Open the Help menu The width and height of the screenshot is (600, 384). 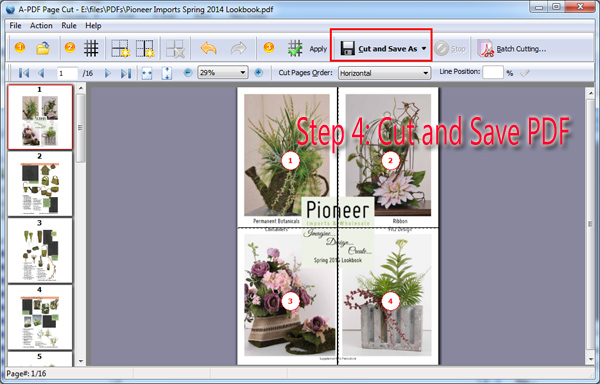pyautogui.click(x=93, y=26)
